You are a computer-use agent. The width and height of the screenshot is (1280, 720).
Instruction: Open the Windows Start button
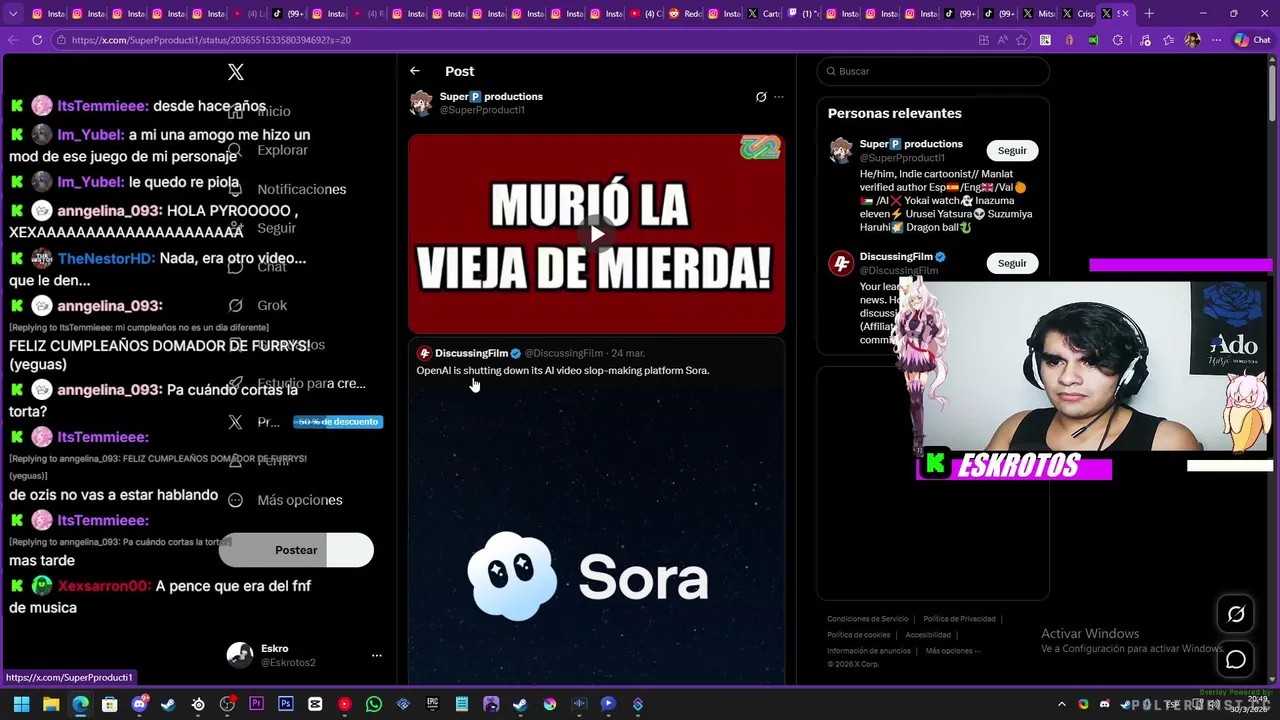tap(21, 705)
